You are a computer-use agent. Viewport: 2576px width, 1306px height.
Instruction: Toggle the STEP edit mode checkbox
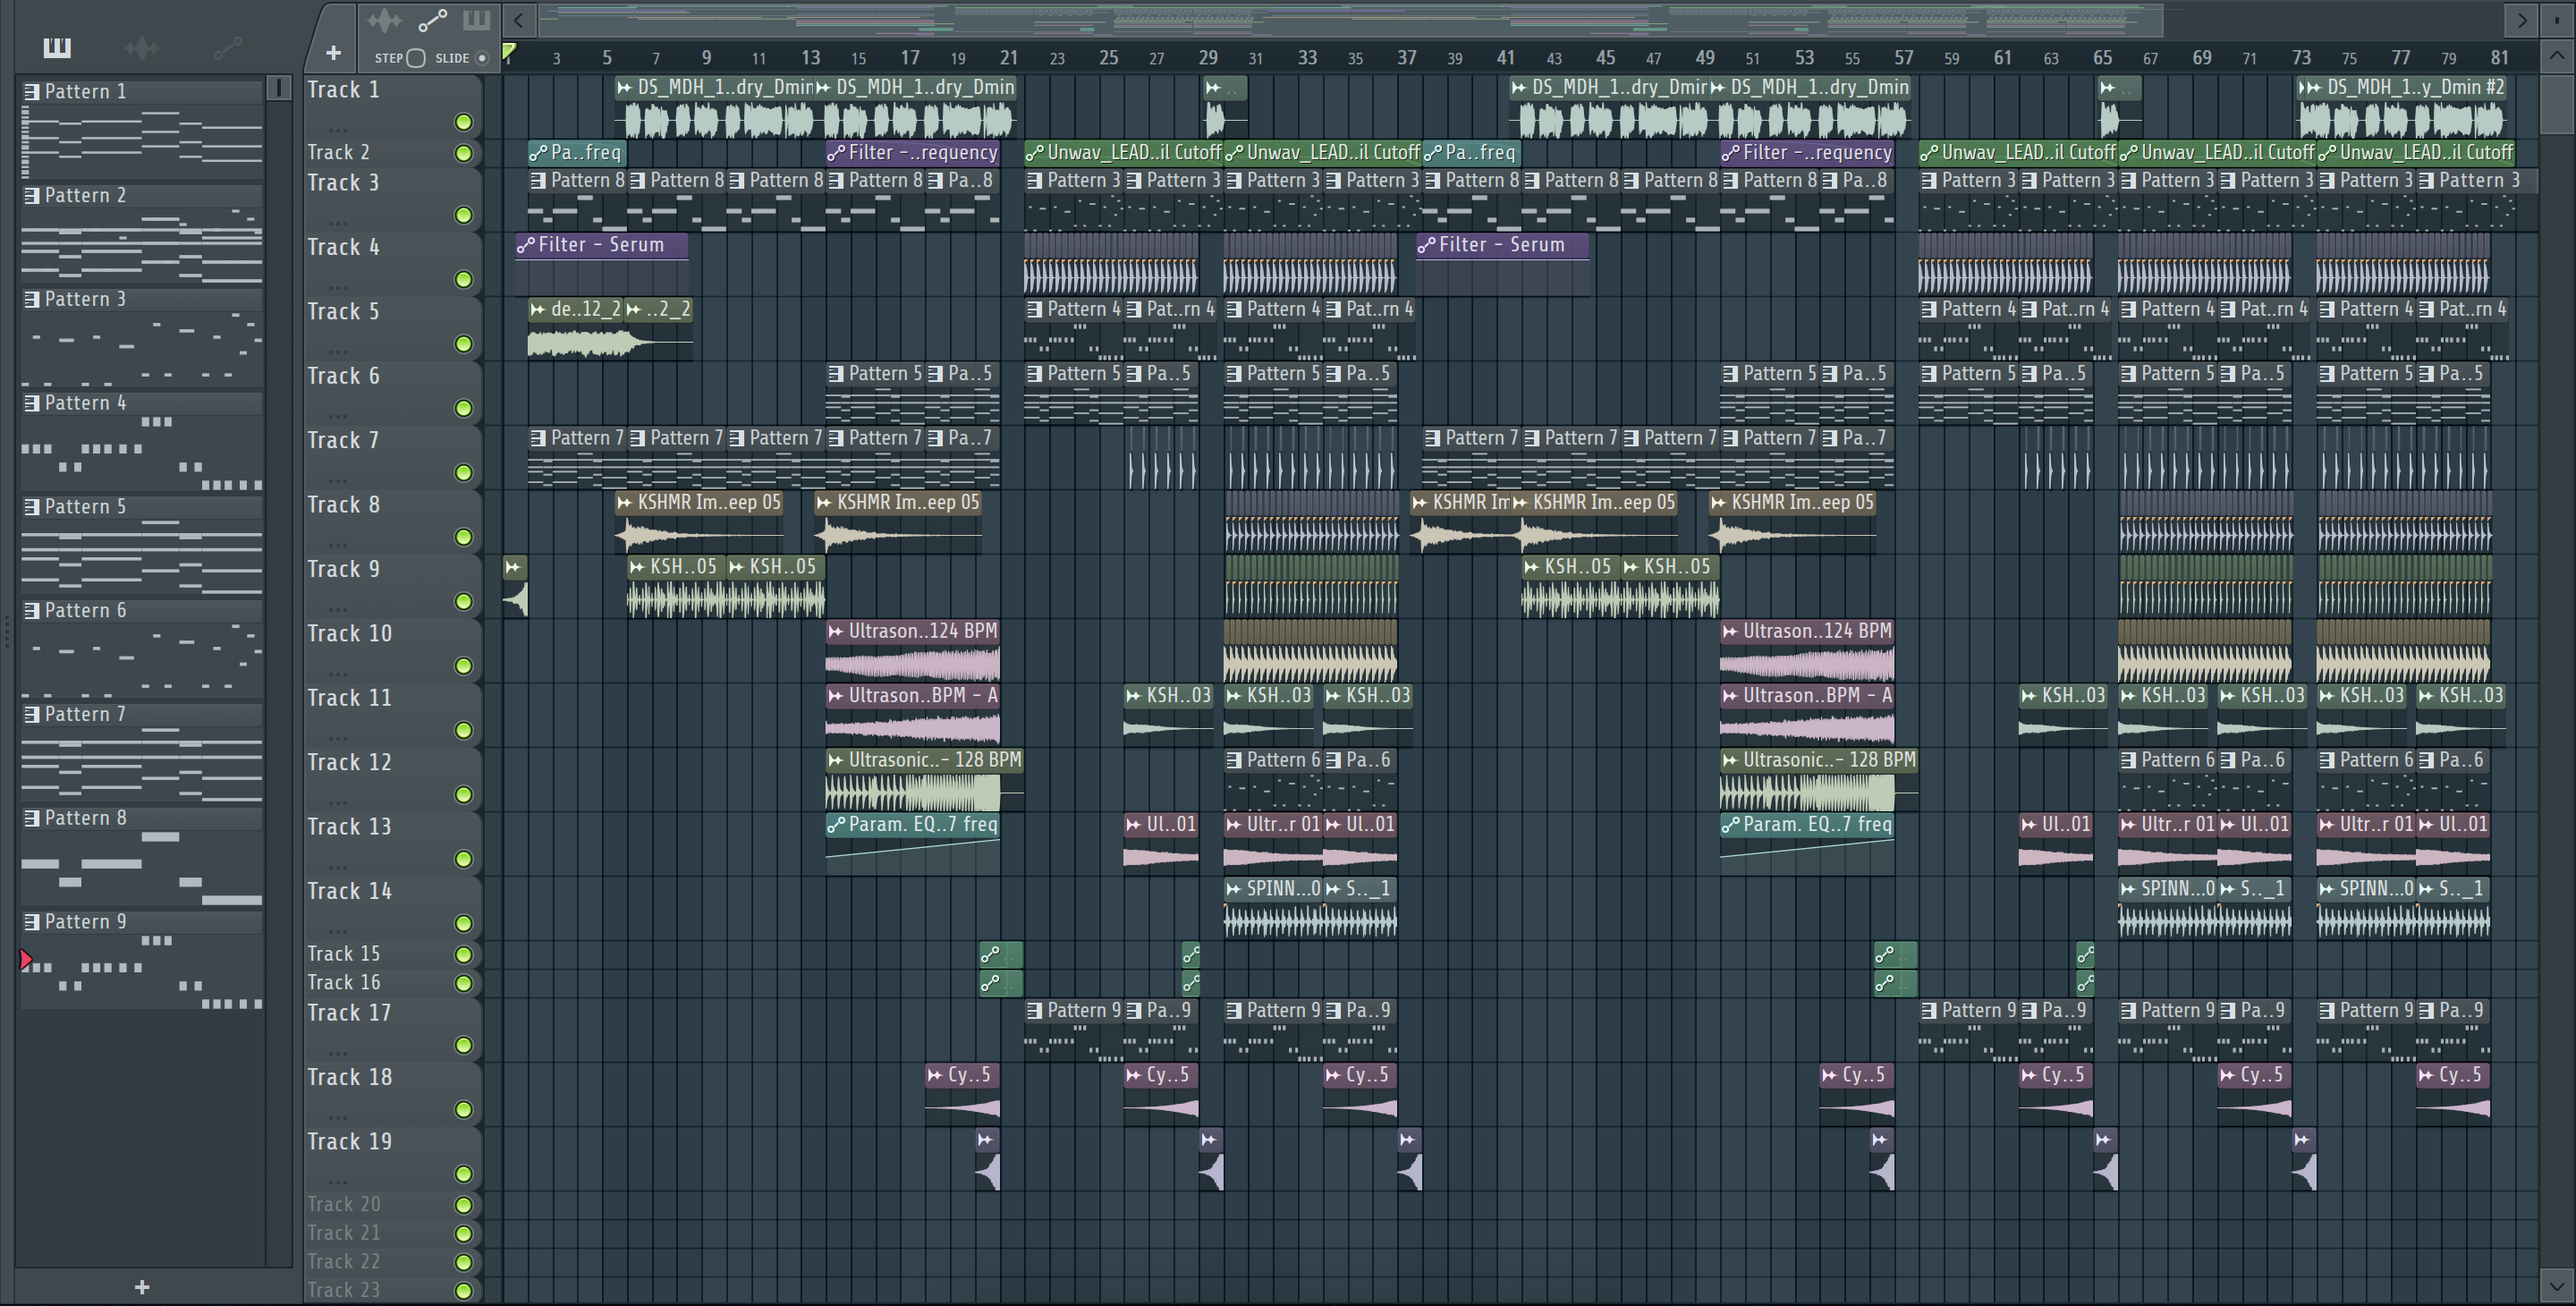coord(416,58)
